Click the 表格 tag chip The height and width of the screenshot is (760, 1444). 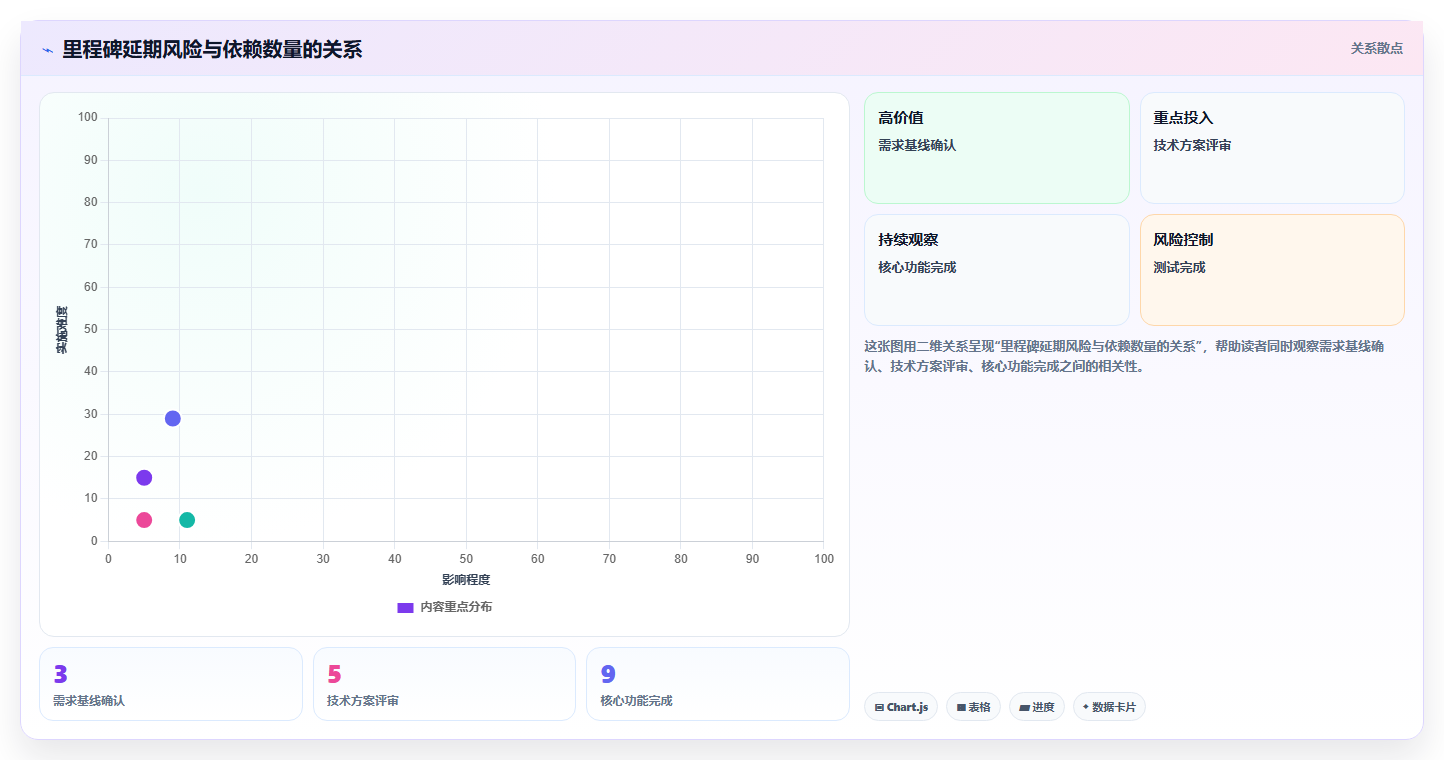pos(973,707)
